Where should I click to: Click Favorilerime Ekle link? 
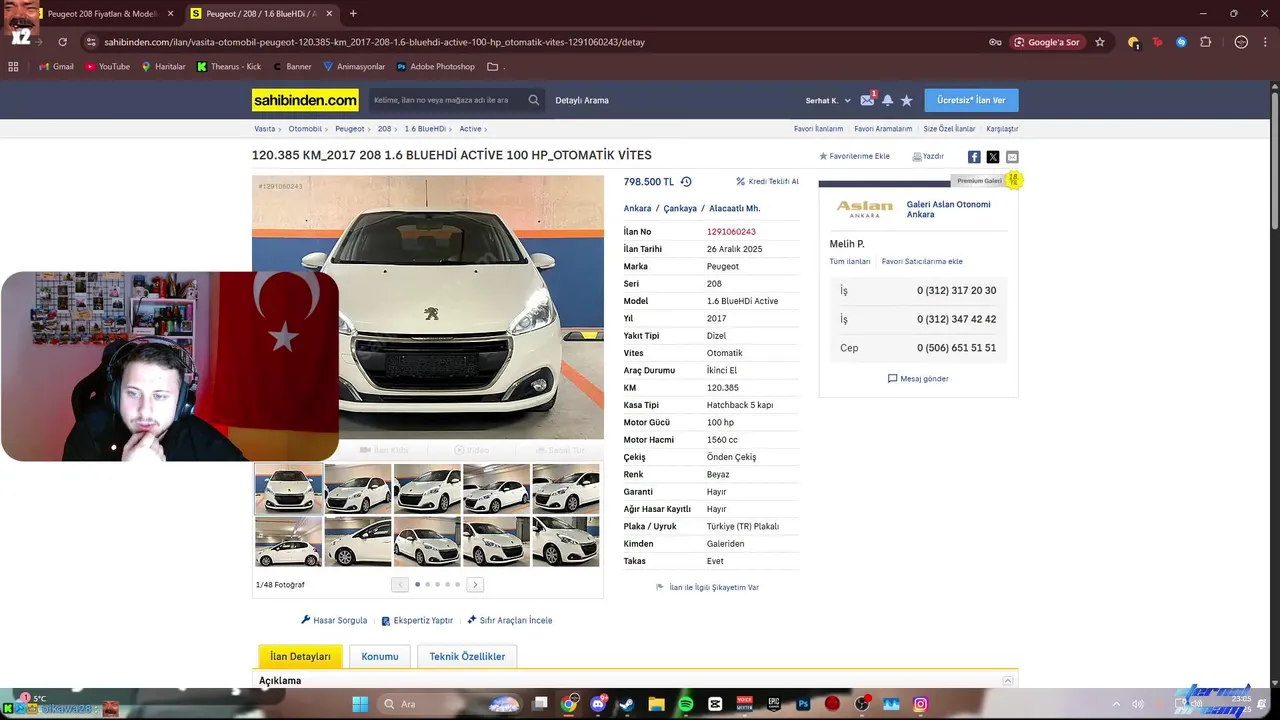coord(854,157)
